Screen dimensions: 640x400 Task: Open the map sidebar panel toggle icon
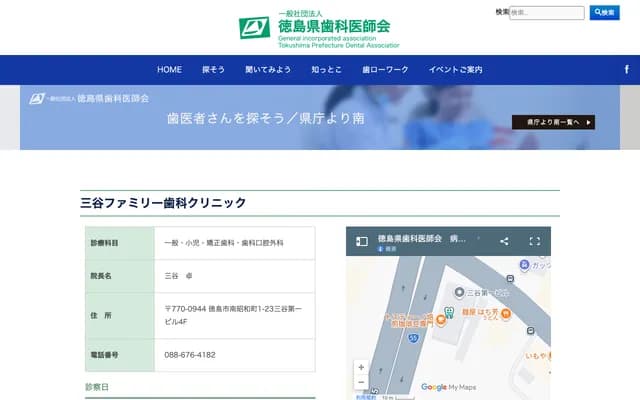click(x=362, y=241)
